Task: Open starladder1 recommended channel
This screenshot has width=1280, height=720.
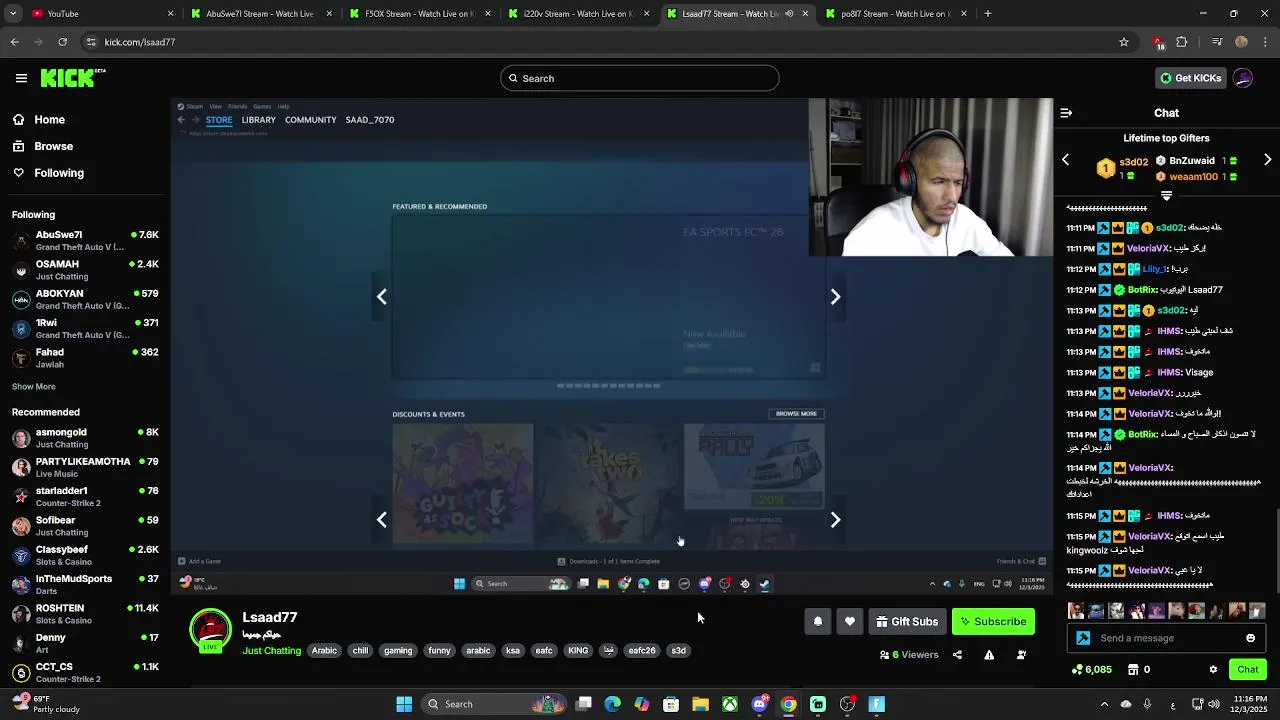Action: (x=85, y=496)
